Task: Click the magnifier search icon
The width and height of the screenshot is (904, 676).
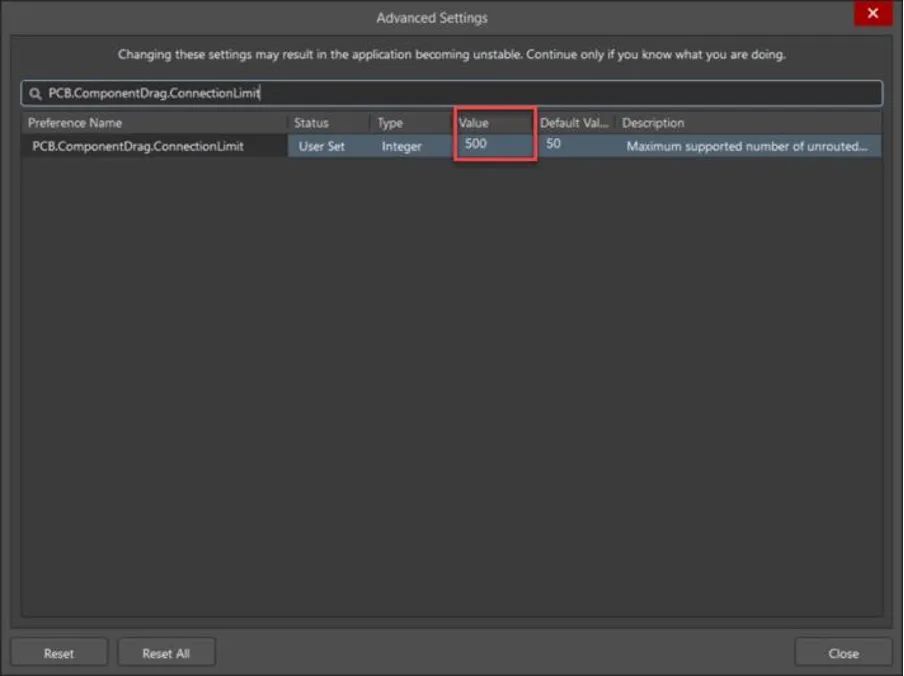Action: (35, 93)
